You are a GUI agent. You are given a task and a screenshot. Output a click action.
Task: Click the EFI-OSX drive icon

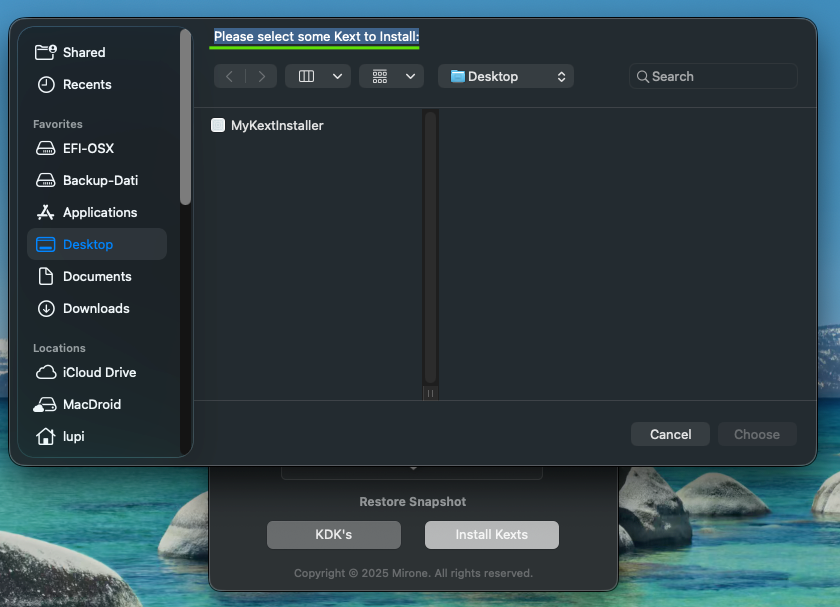coord(46,148)
